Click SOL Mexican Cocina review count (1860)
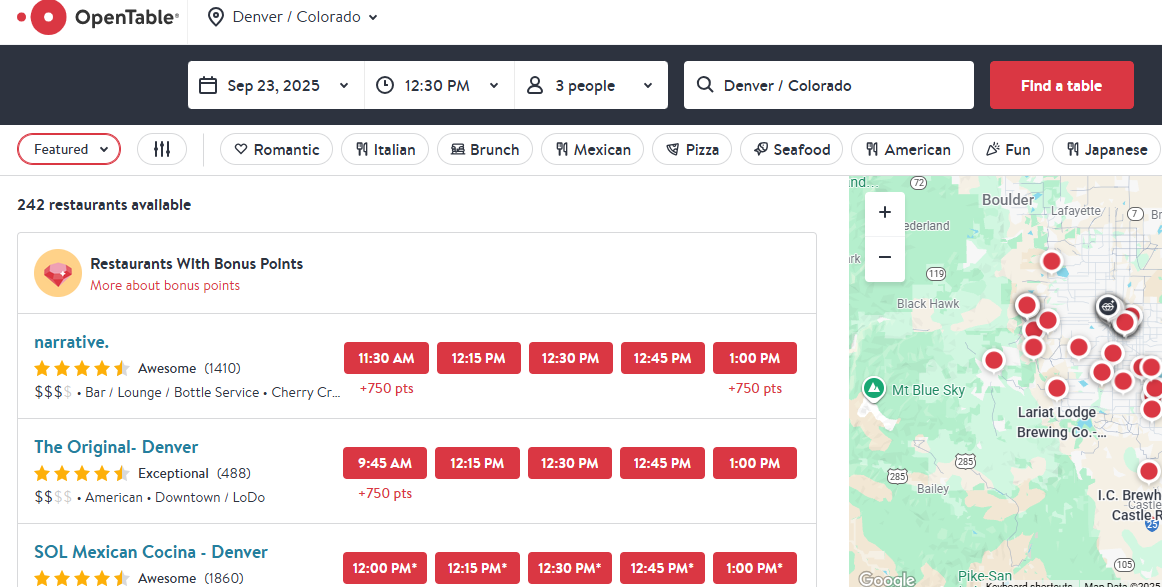This screenshot has width=1162, height=587. (x=224, y=578)
